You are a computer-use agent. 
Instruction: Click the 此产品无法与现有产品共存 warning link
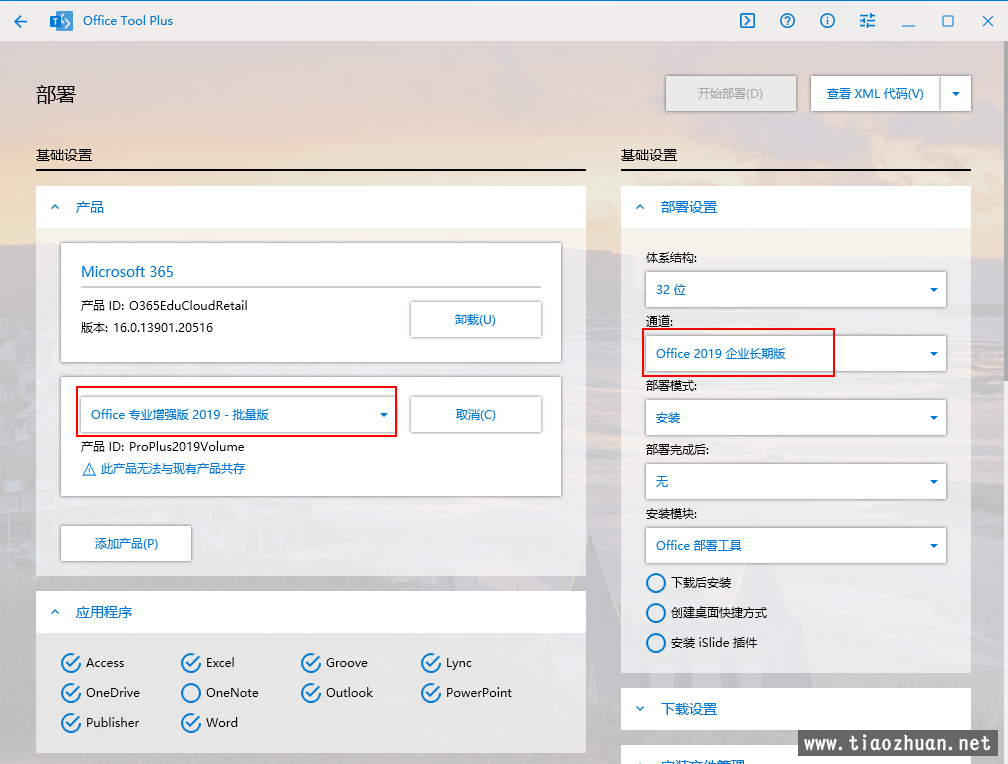173,469
